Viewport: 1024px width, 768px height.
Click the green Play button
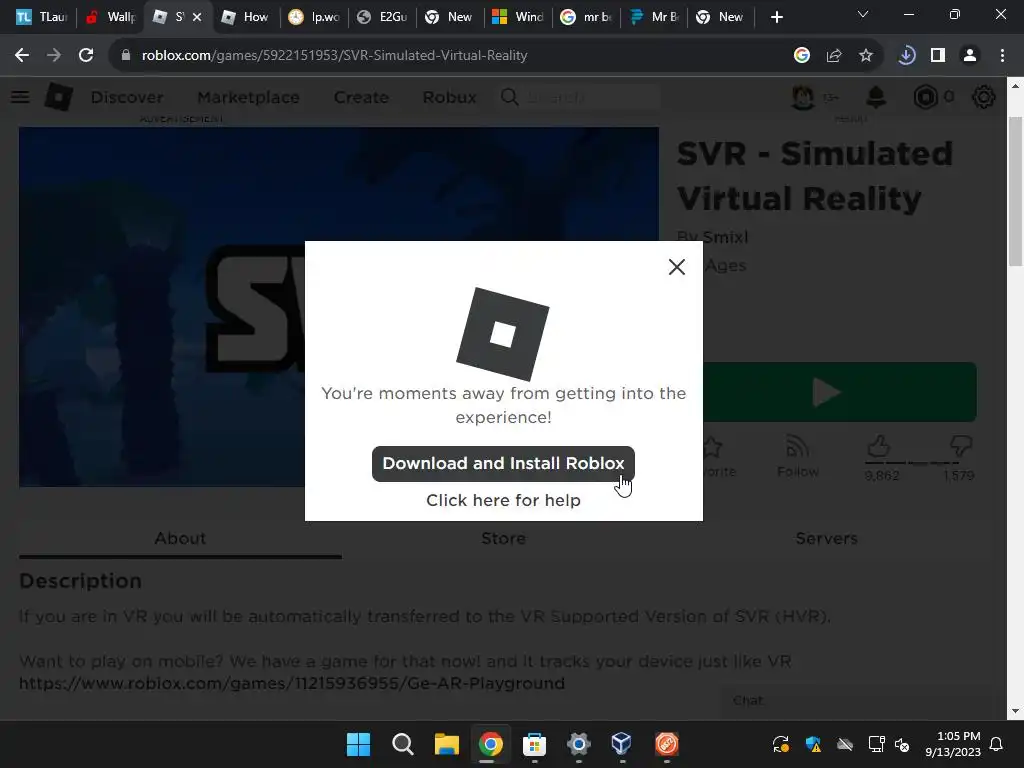(840, 392)
